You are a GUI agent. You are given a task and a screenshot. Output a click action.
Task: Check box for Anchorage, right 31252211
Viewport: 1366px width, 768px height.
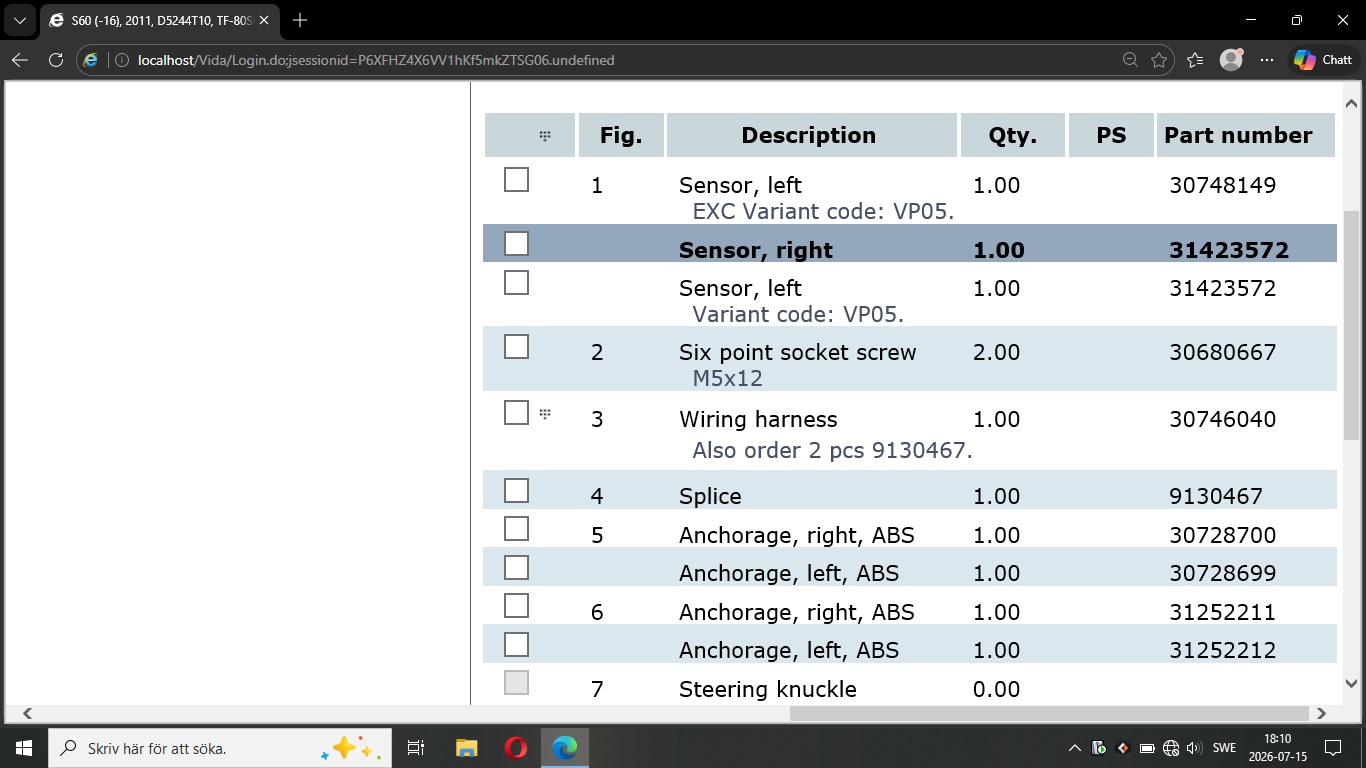pyautogui.click(x=516, y=606)
